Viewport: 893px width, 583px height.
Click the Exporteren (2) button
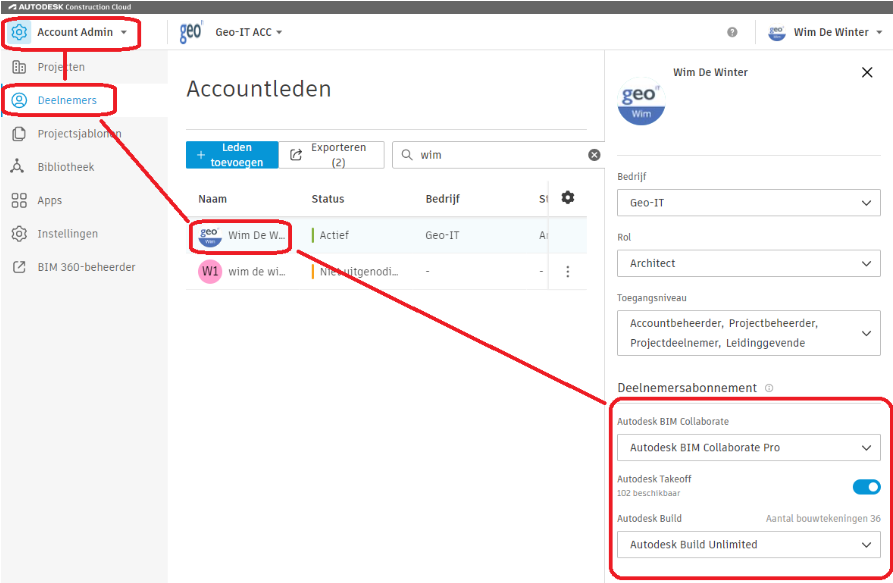(331, 155)
